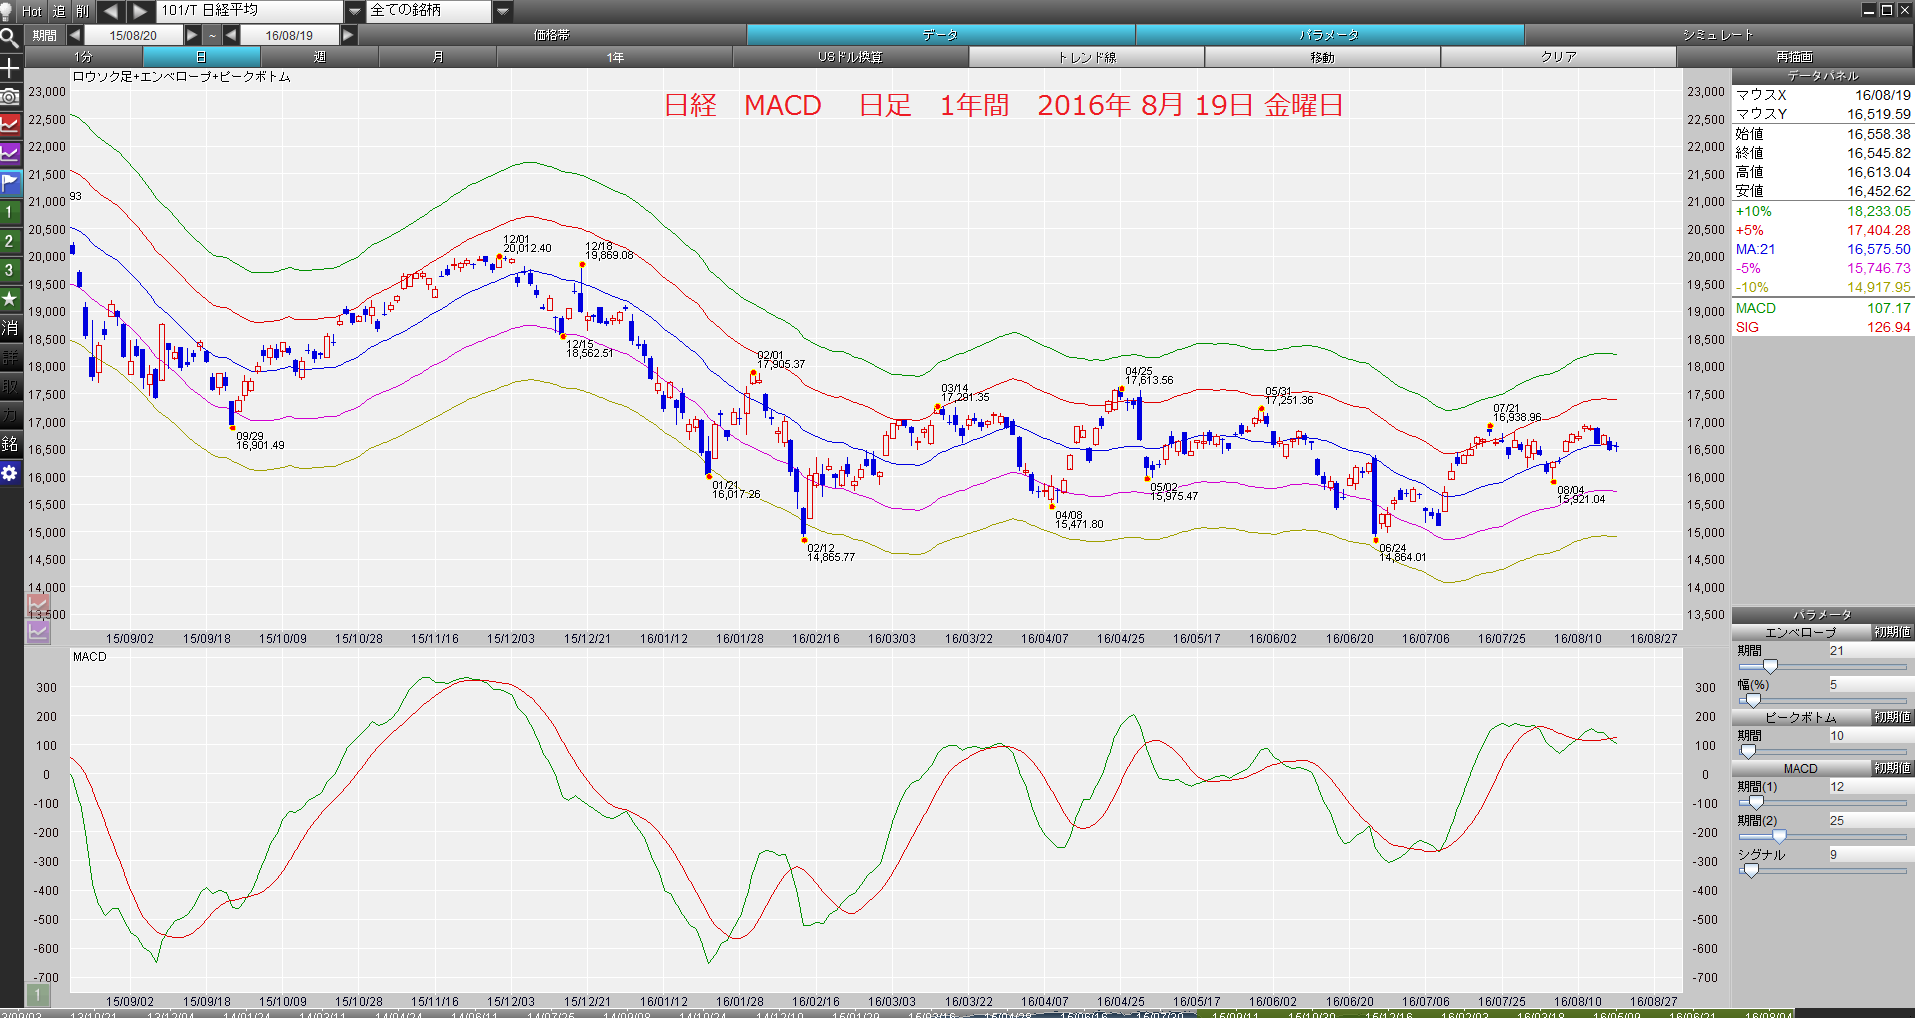
Task: Switch to 週 weekly timeframe tab
Action: tap(320, 57)
